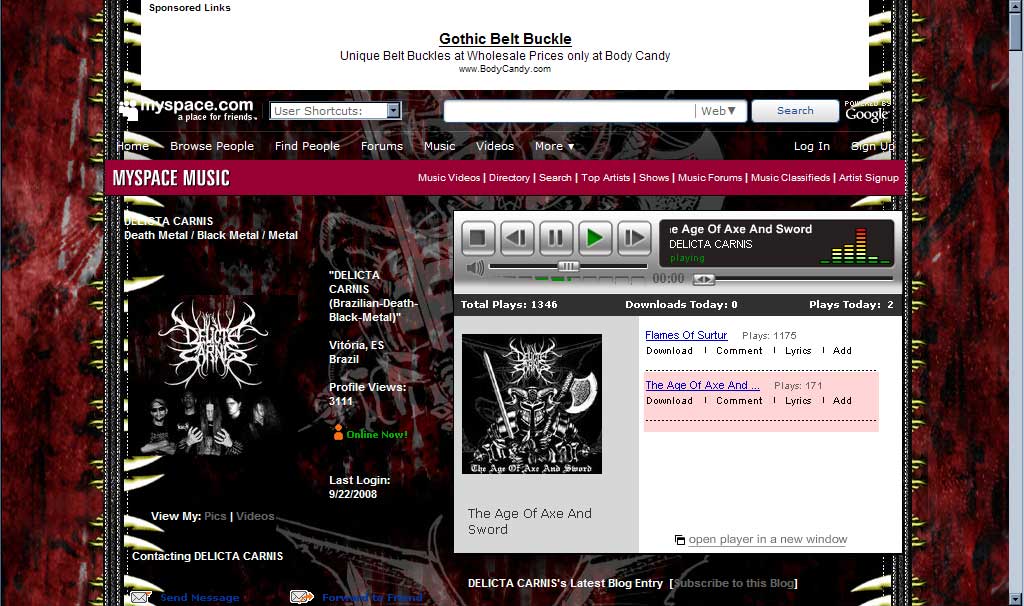Go to Home in the navigation bar

pyautogui.click(x=133, y=146)
